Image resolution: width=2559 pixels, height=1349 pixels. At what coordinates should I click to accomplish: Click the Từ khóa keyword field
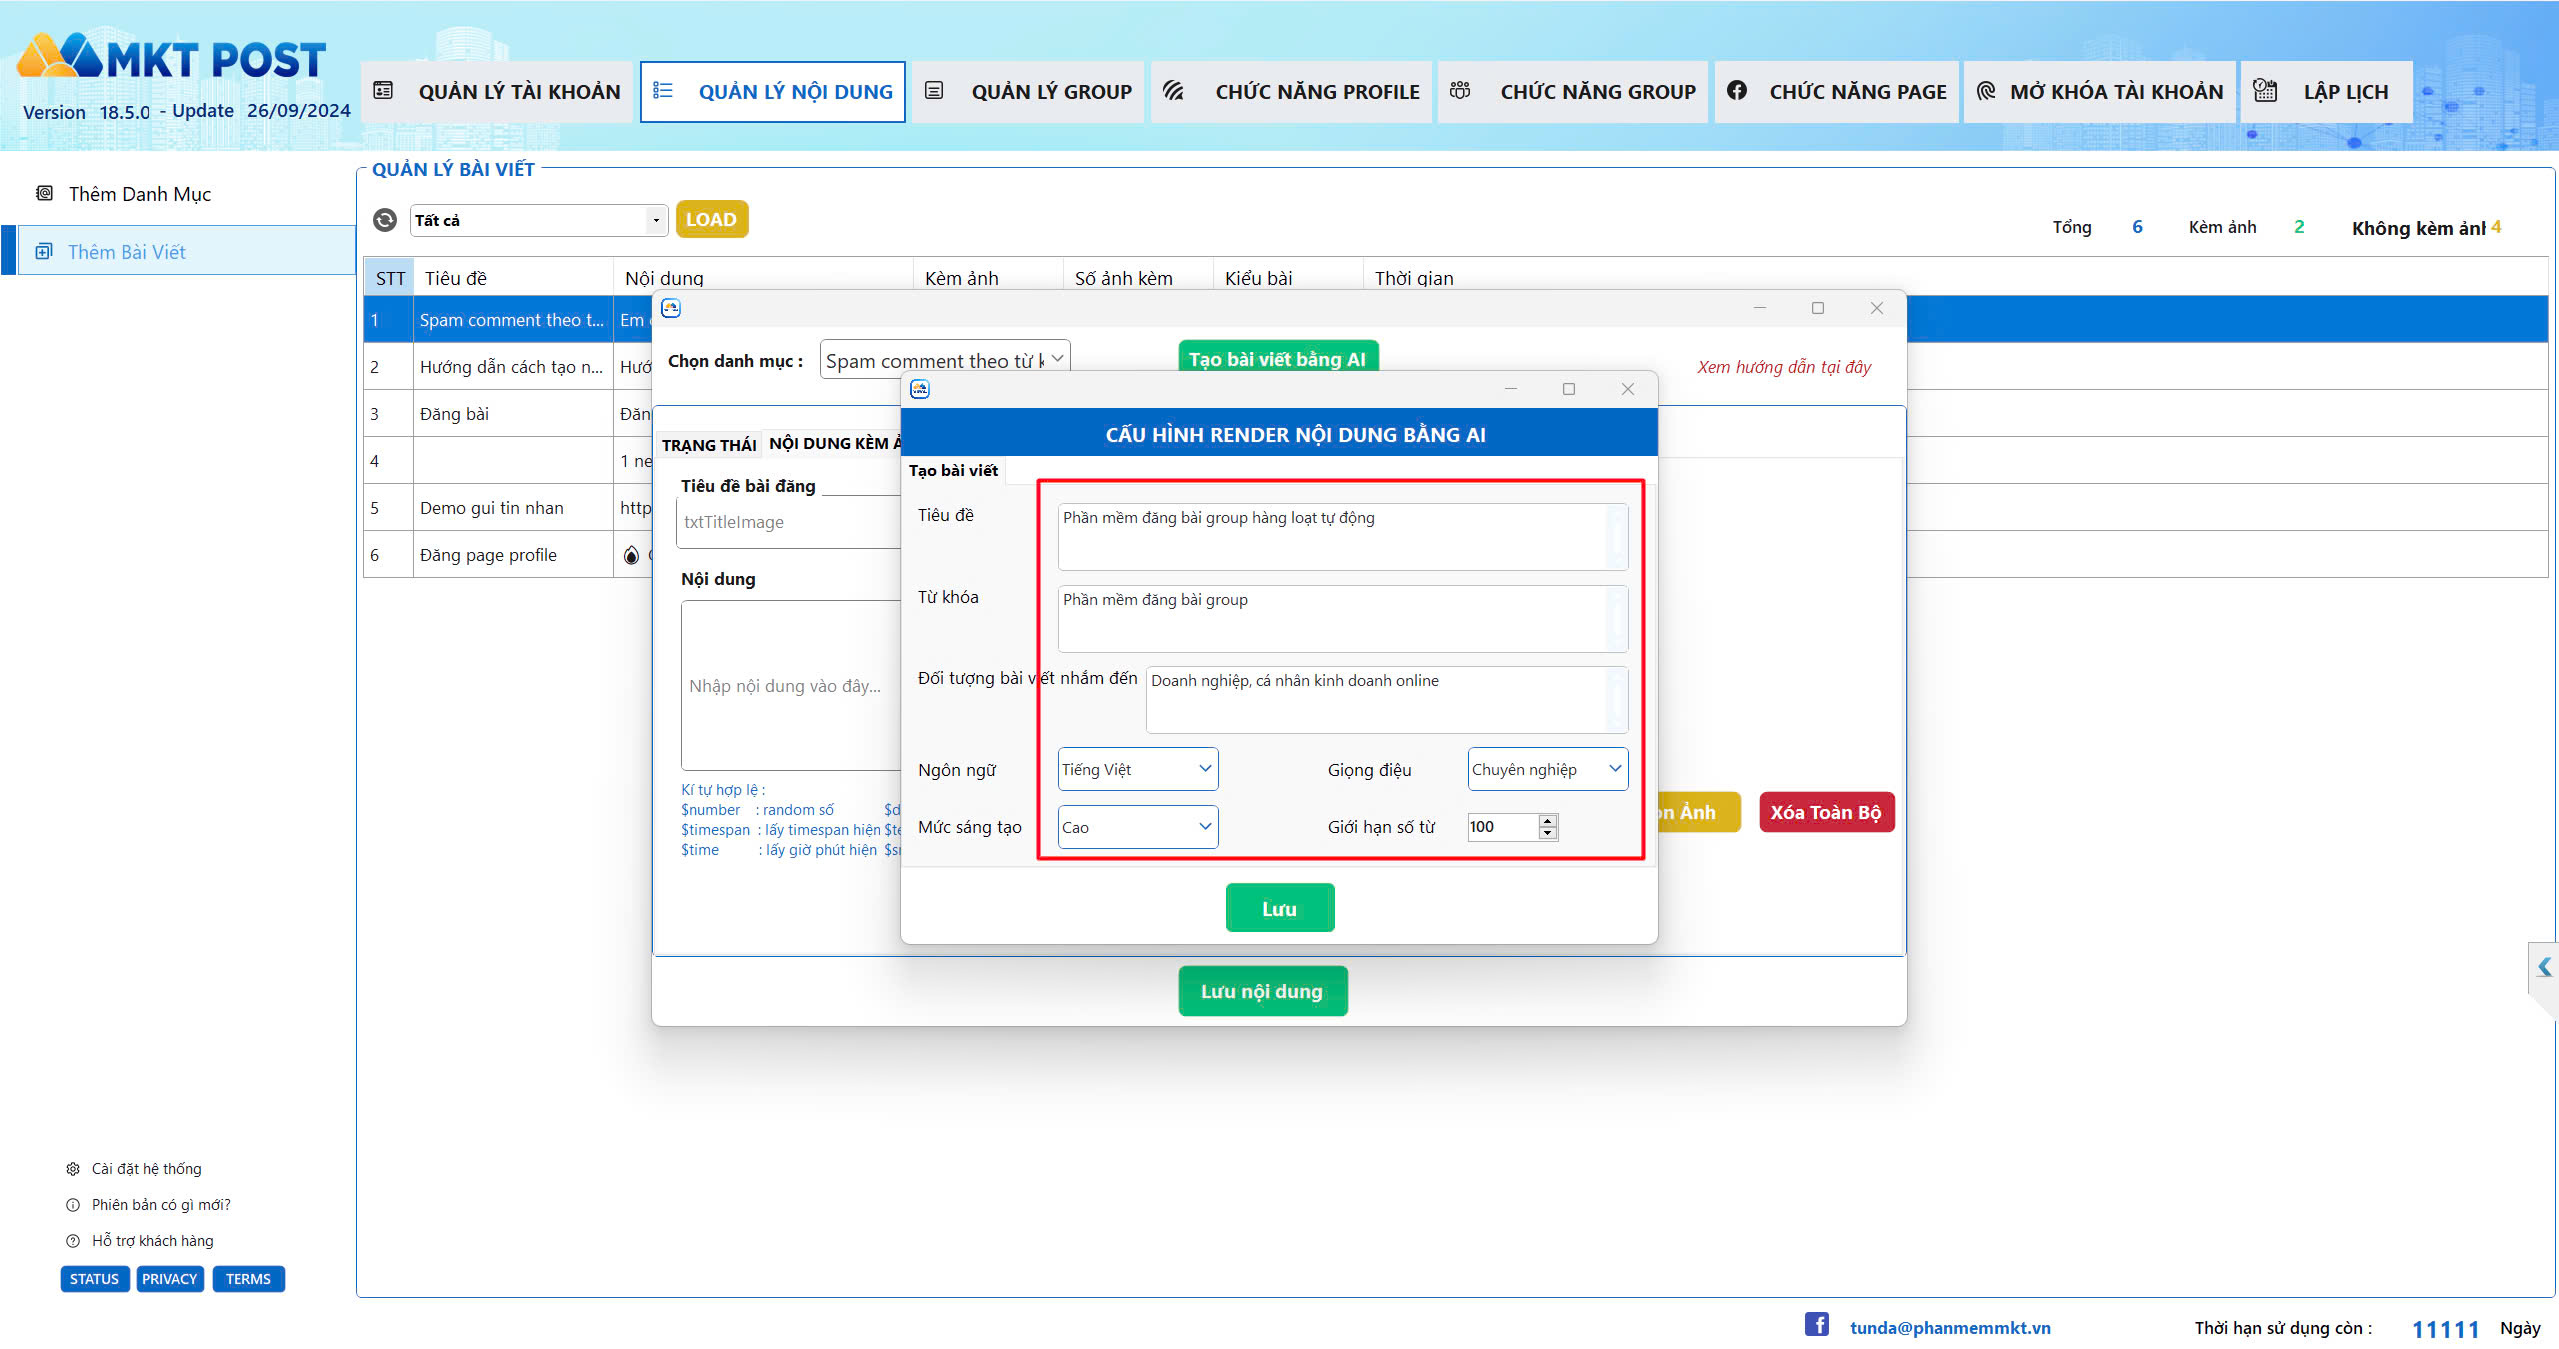point(1342,619)
